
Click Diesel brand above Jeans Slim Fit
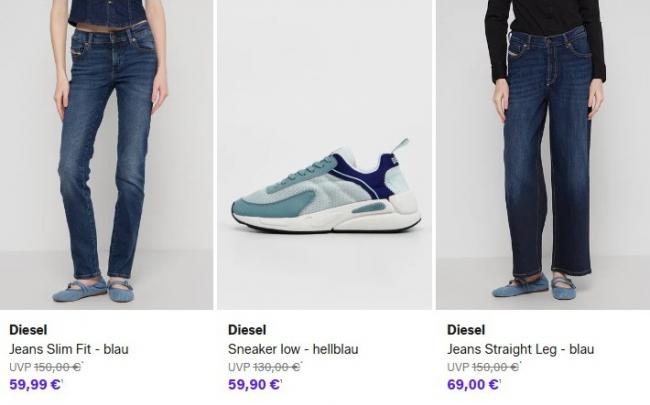[x=28, y=330]
